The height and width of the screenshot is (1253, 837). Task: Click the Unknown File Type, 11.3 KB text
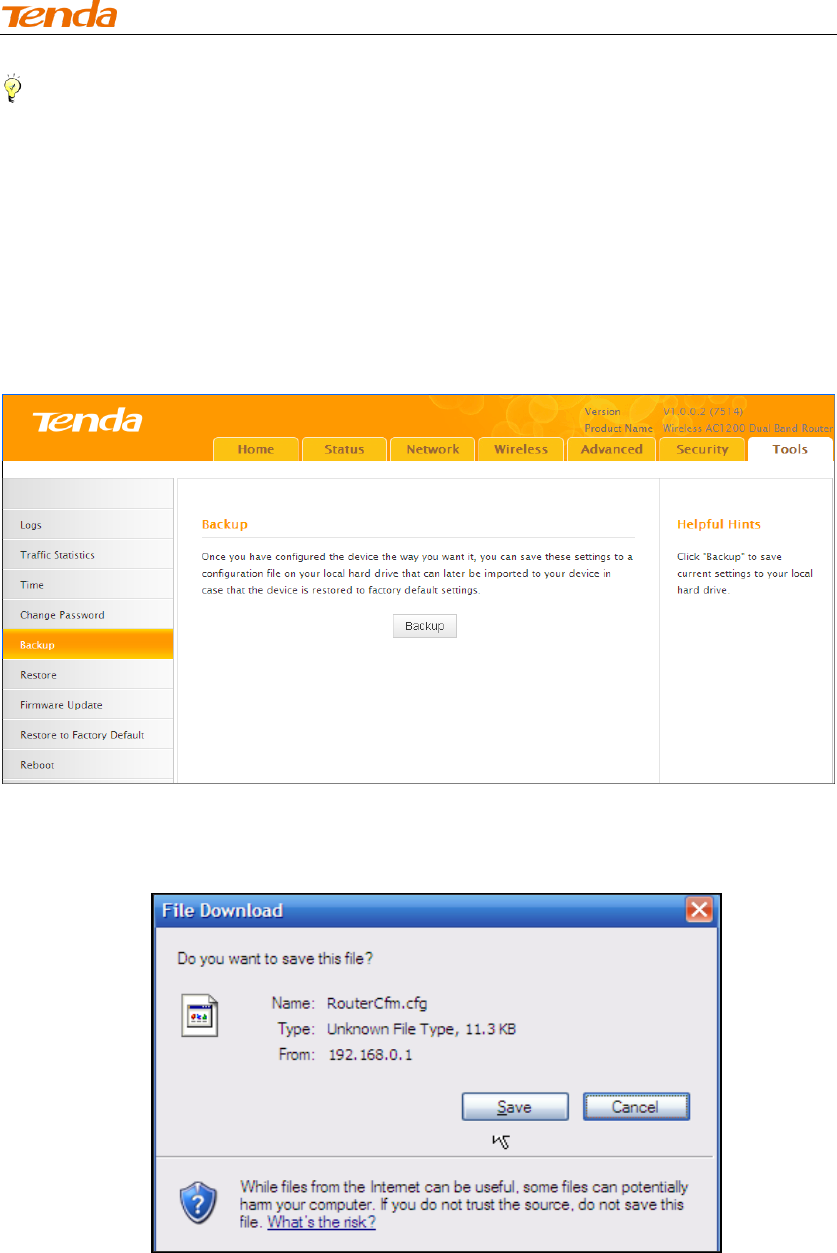[x=421, y=1029]
